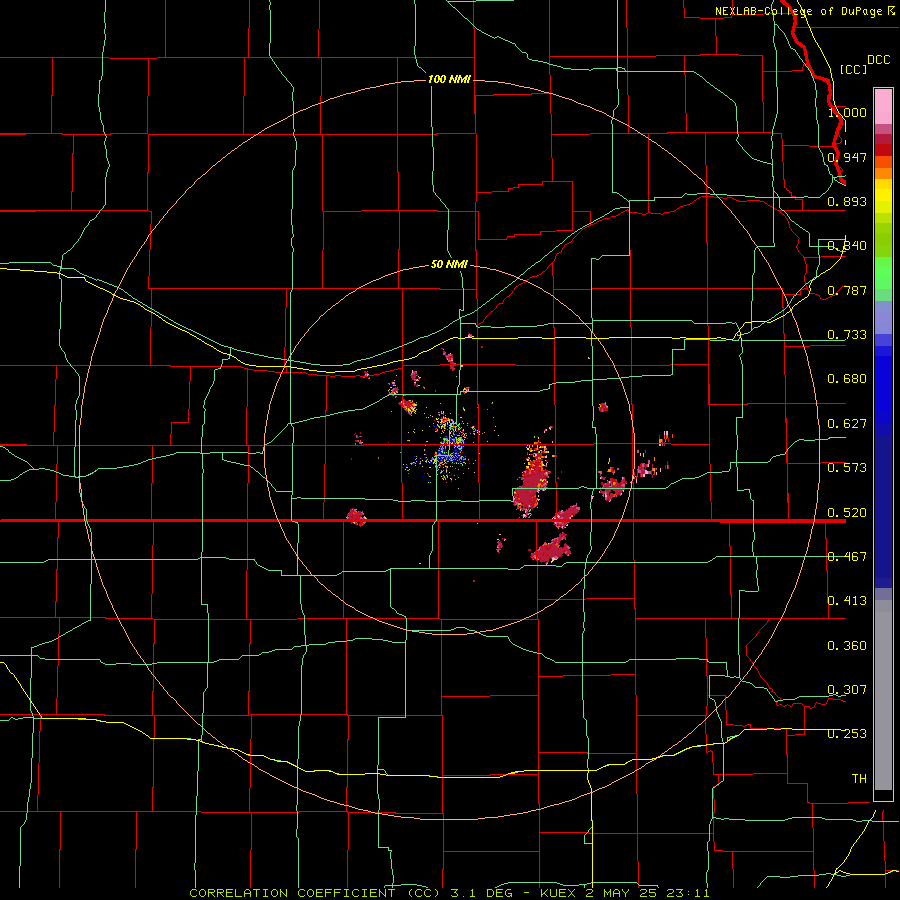
Task: Click the 0.893 legend value
Action: pyautogui.click(x=847, y=201)
